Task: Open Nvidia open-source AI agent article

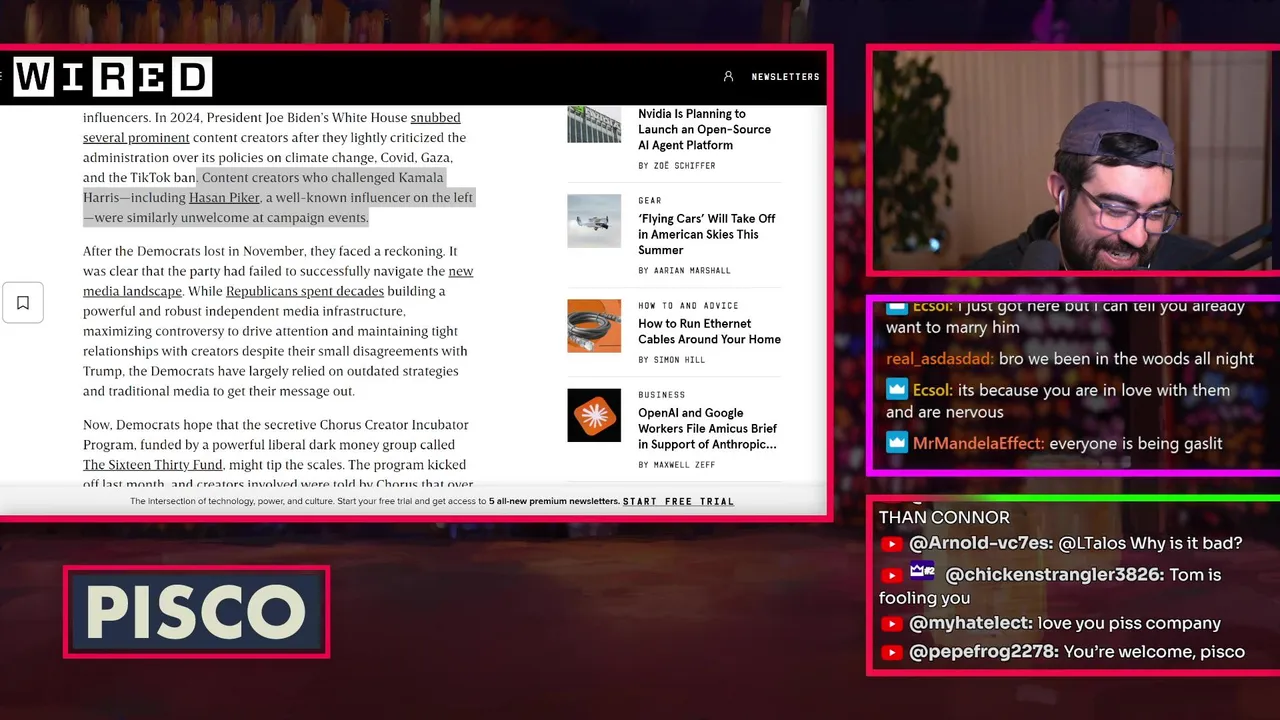Action: tap(704, 129)
